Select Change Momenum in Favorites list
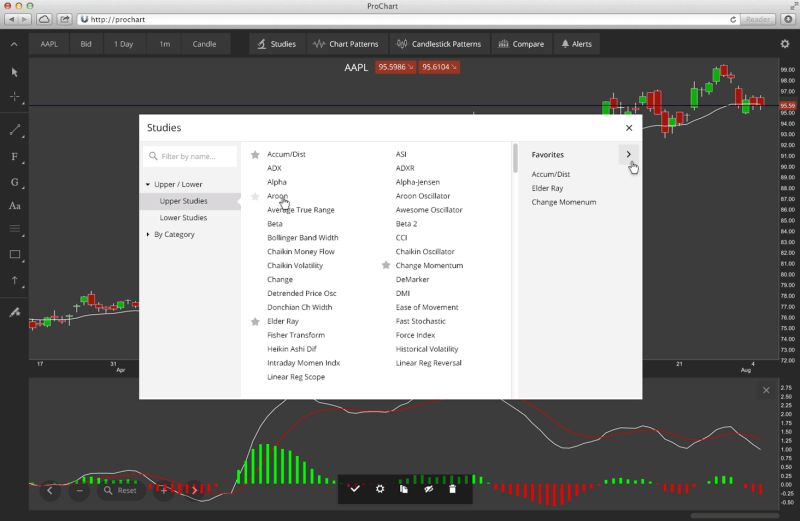The image size is (800, 521). pyautogui.click(x=563, y=202)
